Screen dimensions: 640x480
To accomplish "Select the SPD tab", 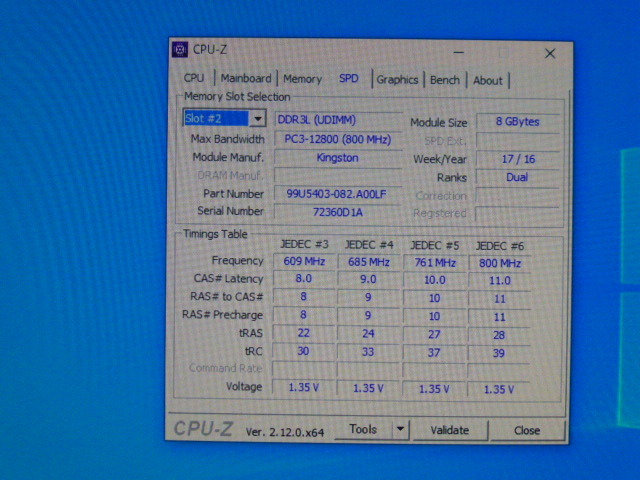I will (349, 78).
